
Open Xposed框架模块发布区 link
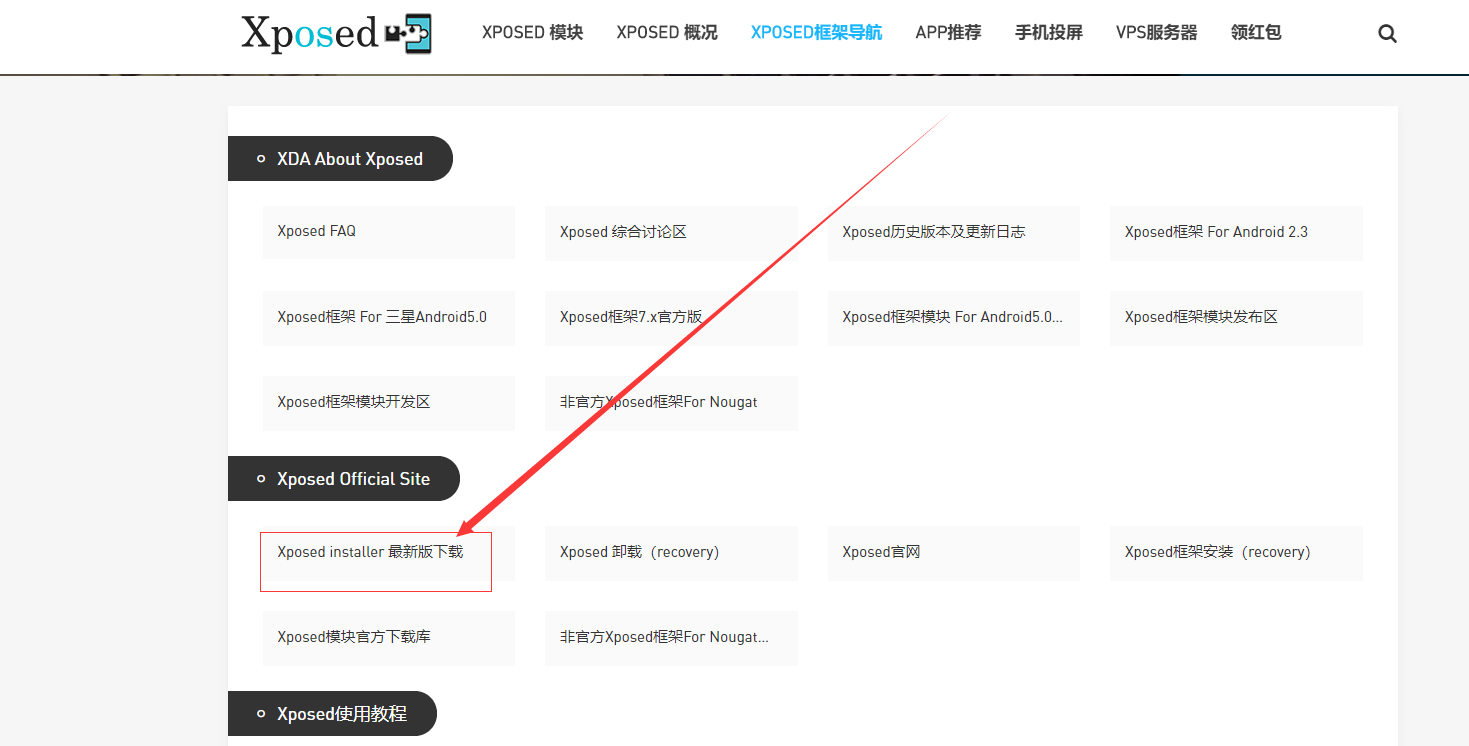coord(1236,318)
